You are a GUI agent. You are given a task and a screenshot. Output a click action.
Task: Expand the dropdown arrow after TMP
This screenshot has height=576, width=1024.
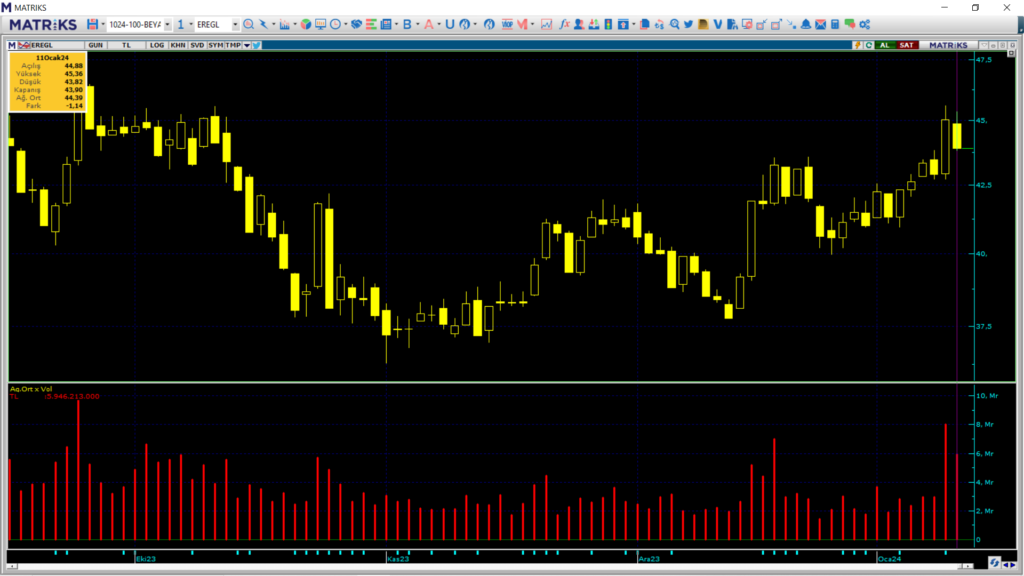click(247, 45)
